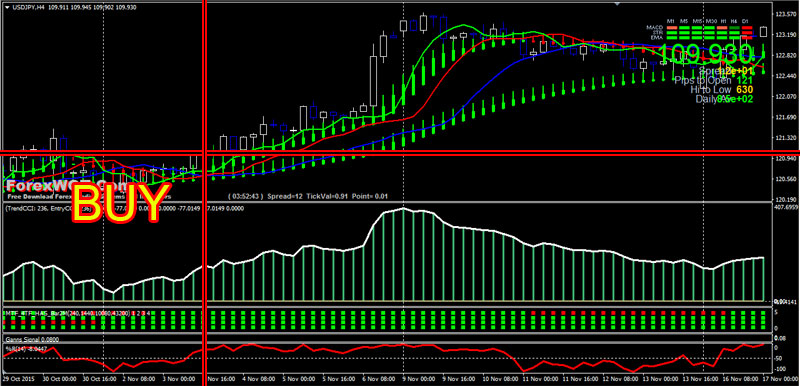Click the 407.6959 scale value in CCI panel
Viewport: 800px width, 386px height.
click(785, 208)
